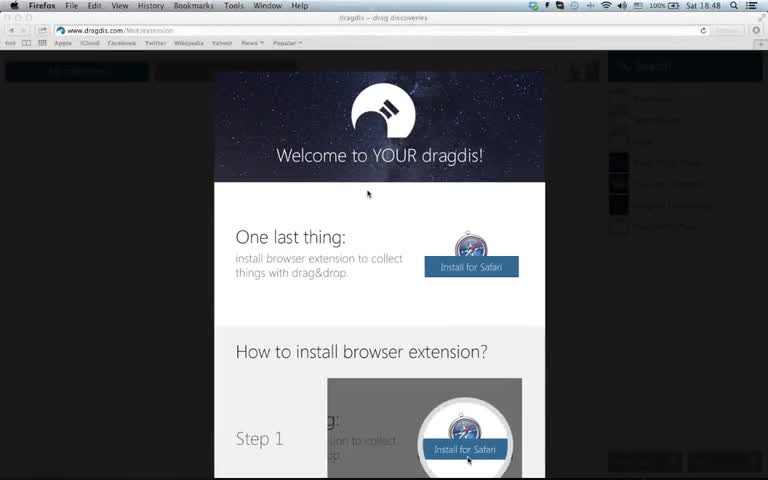Click the Search field in dimmed sidebar

click(x=685, y=66)
